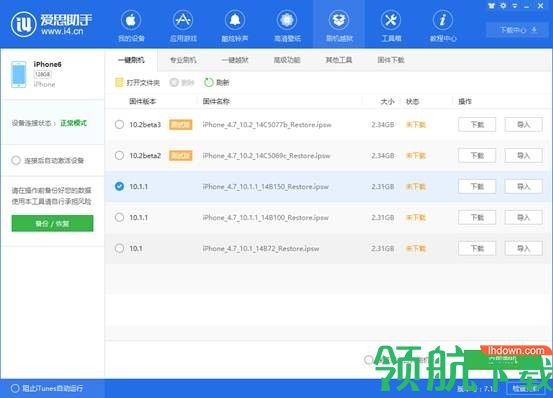Screen dimensions: 553x398
Task: Click the 未下载 status in the 10.2beta3 row
Action: pos(416,124)
